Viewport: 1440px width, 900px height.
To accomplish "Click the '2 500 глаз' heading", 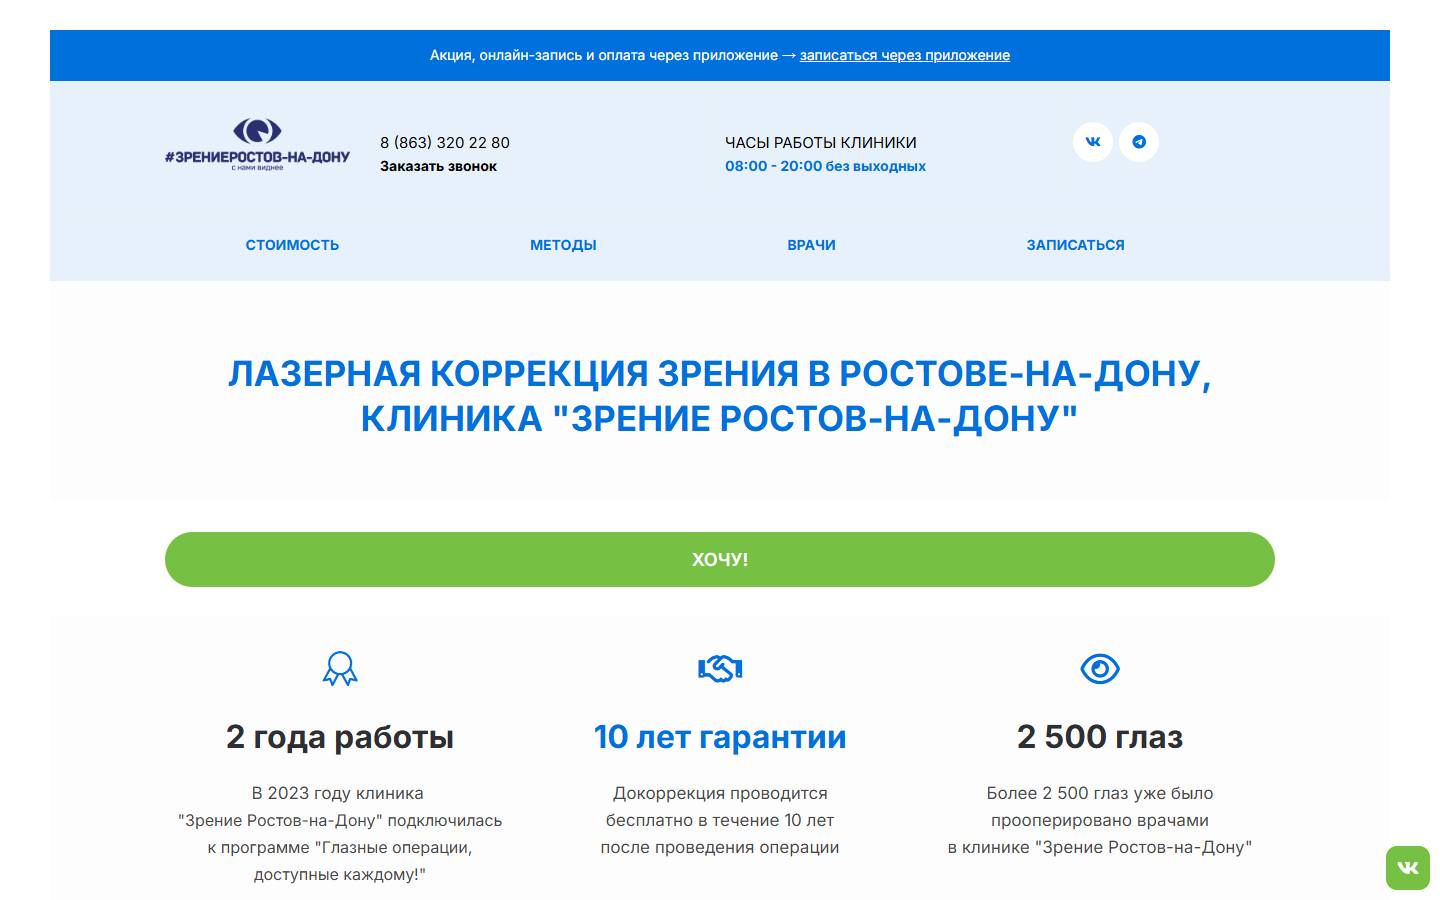I will [x=1100, y=737].
